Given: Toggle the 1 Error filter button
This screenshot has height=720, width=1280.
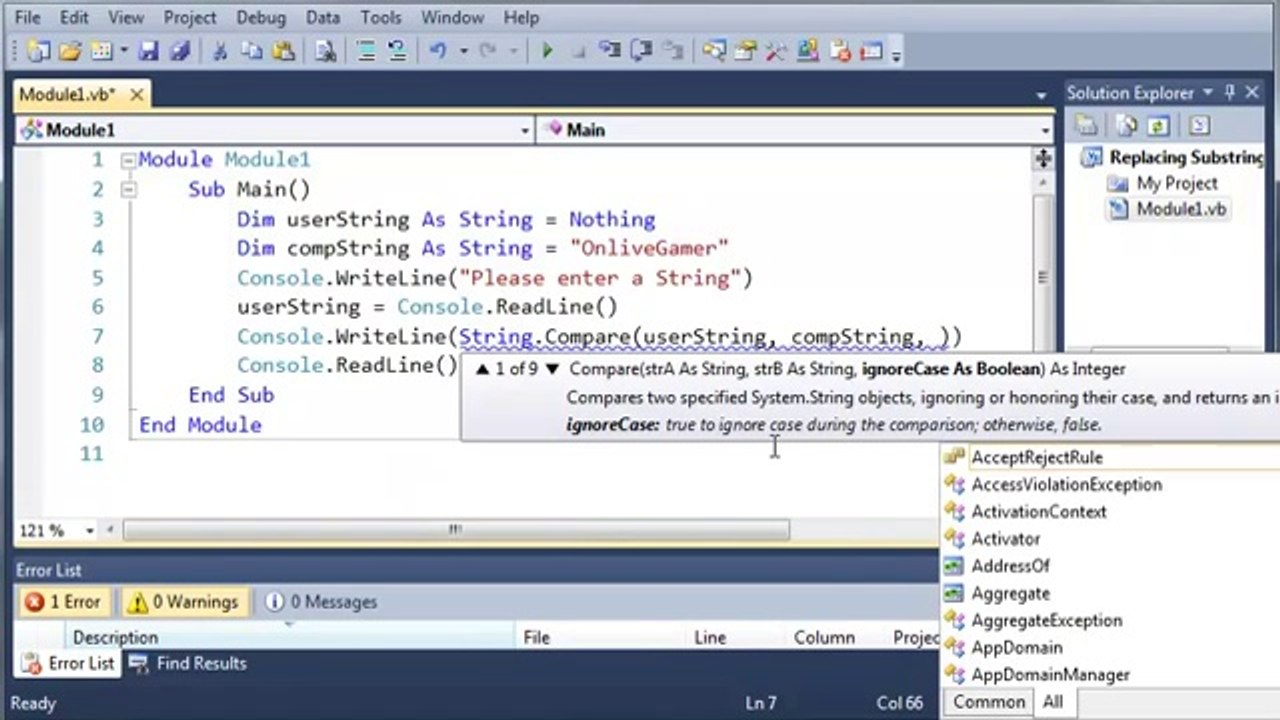Looking at the screenshot, I should click(63, 602).
